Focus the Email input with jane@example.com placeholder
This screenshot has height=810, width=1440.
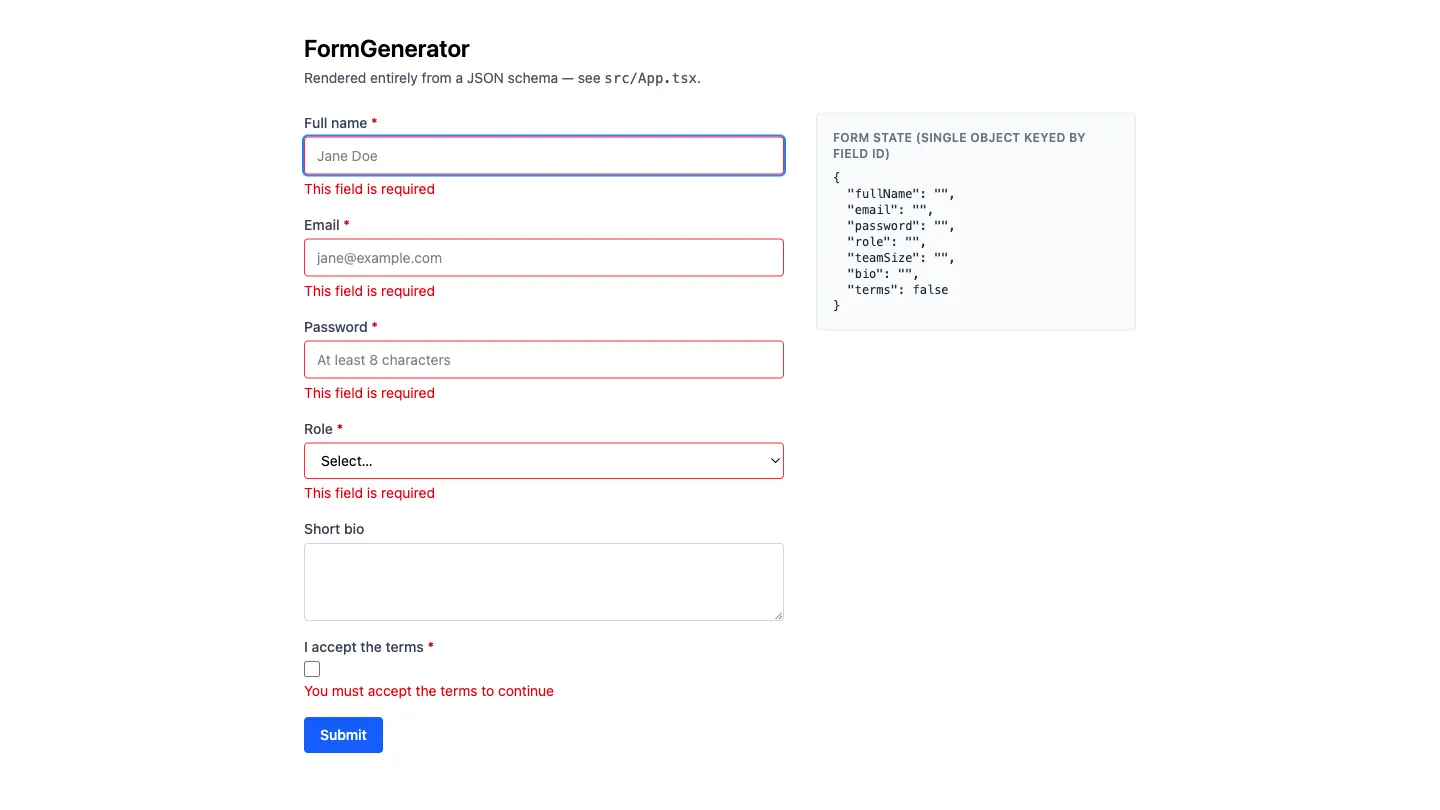544,258
